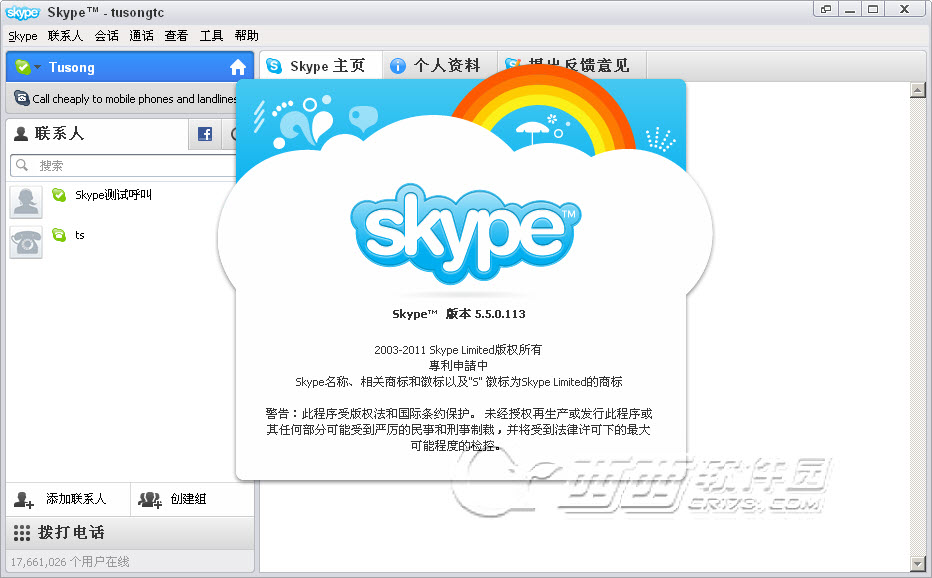Click the info icon on 个人资料 tab
Viewport: 932px width, 578px height.
coord(398,66)
